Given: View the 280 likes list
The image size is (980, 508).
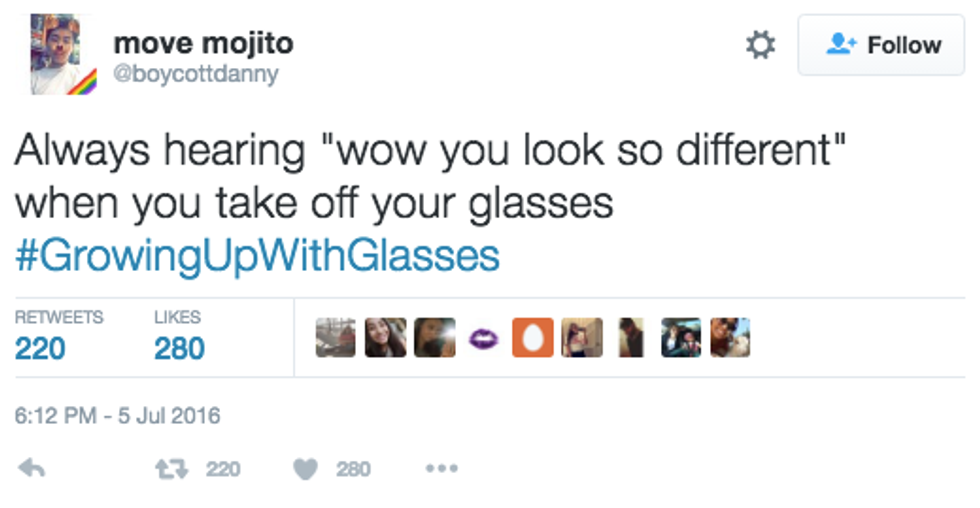Looking at the screenshot, I should coord(179,336).
